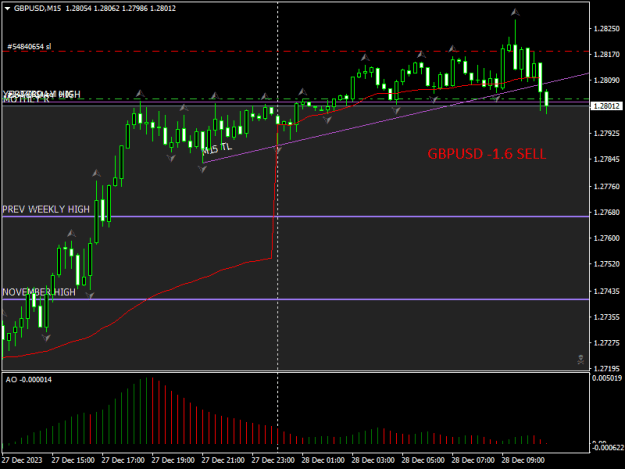Click the -0.000622 AO scale value
Image resolution: width=625 pixels, height=469 pixels.
[607, 448]
